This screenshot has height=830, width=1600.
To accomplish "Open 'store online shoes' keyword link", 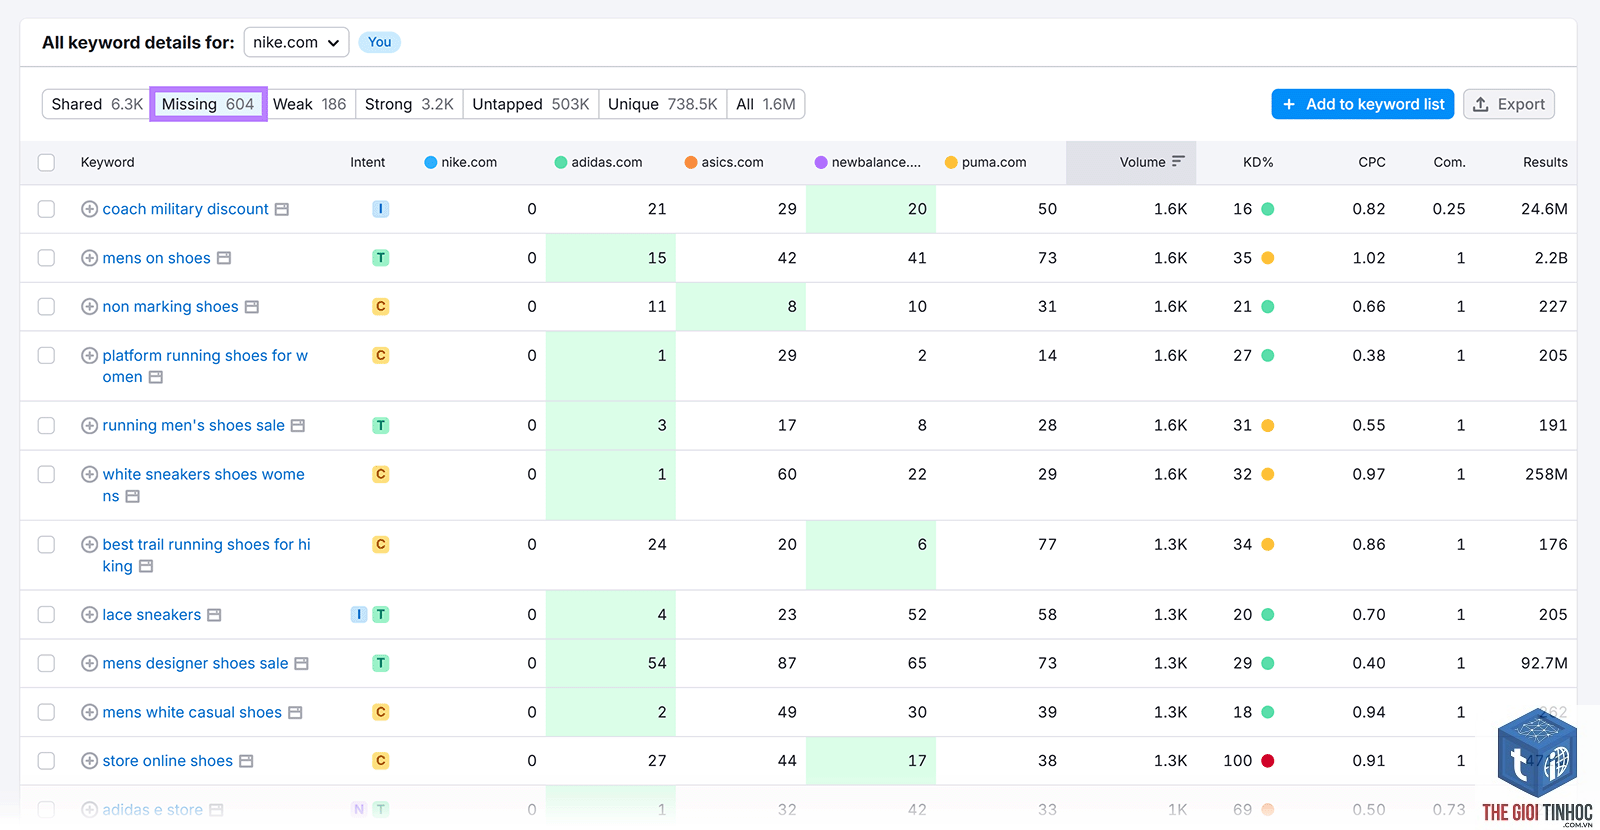I will [168, 761].
